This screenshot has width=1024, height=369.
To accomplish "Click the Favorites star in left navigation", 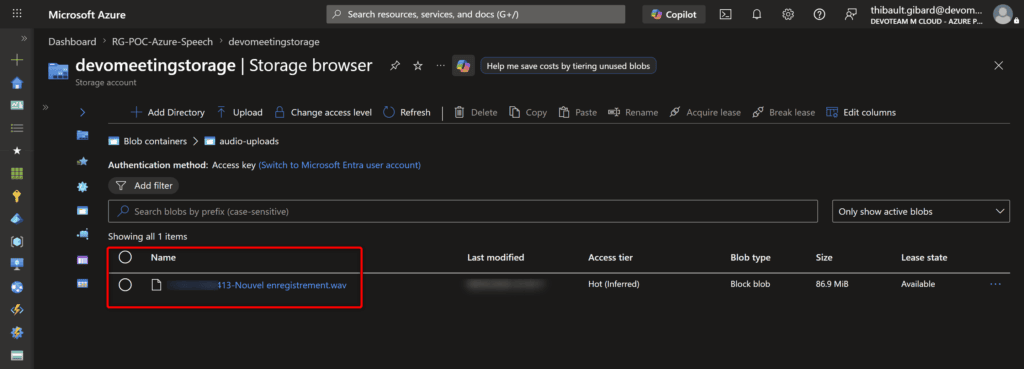I will click(x=18, y=151).
